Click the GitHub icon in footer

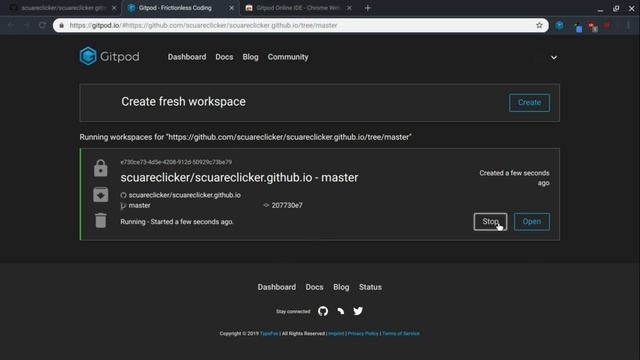[323, 311]
